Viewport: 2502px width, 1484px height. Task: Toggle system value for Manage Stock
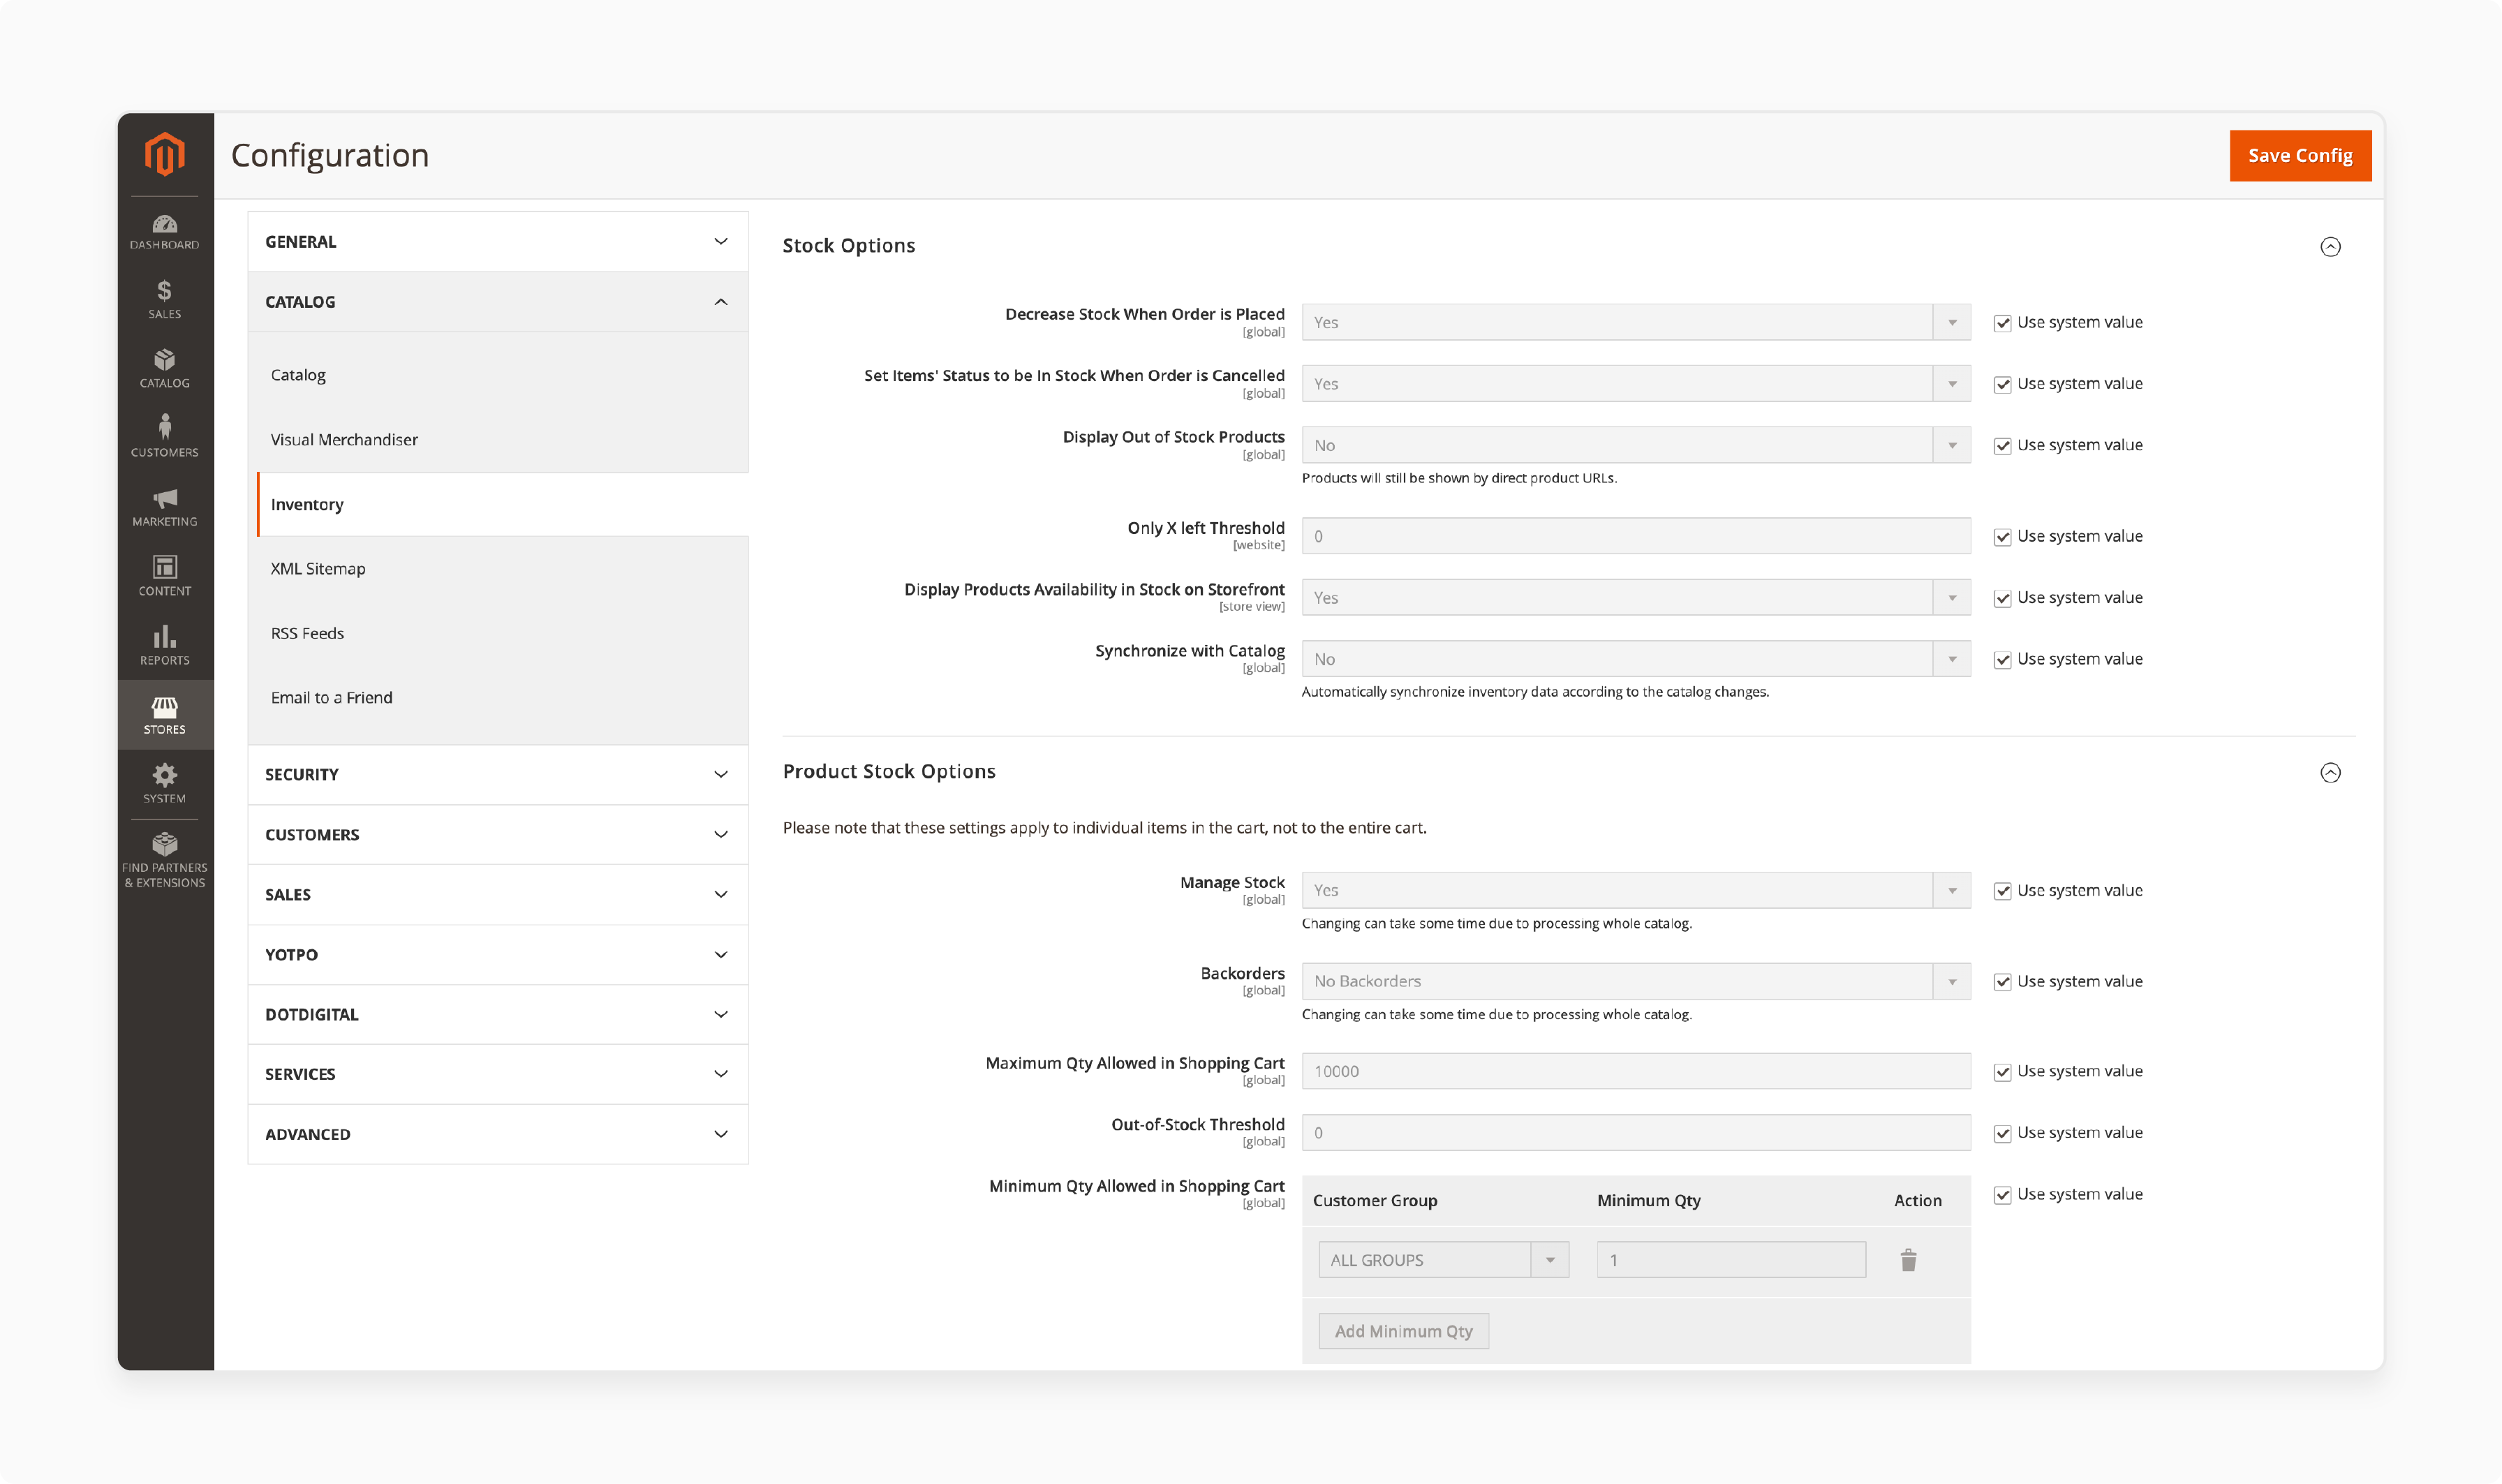pyautogui.click(x=2002, y=891)
